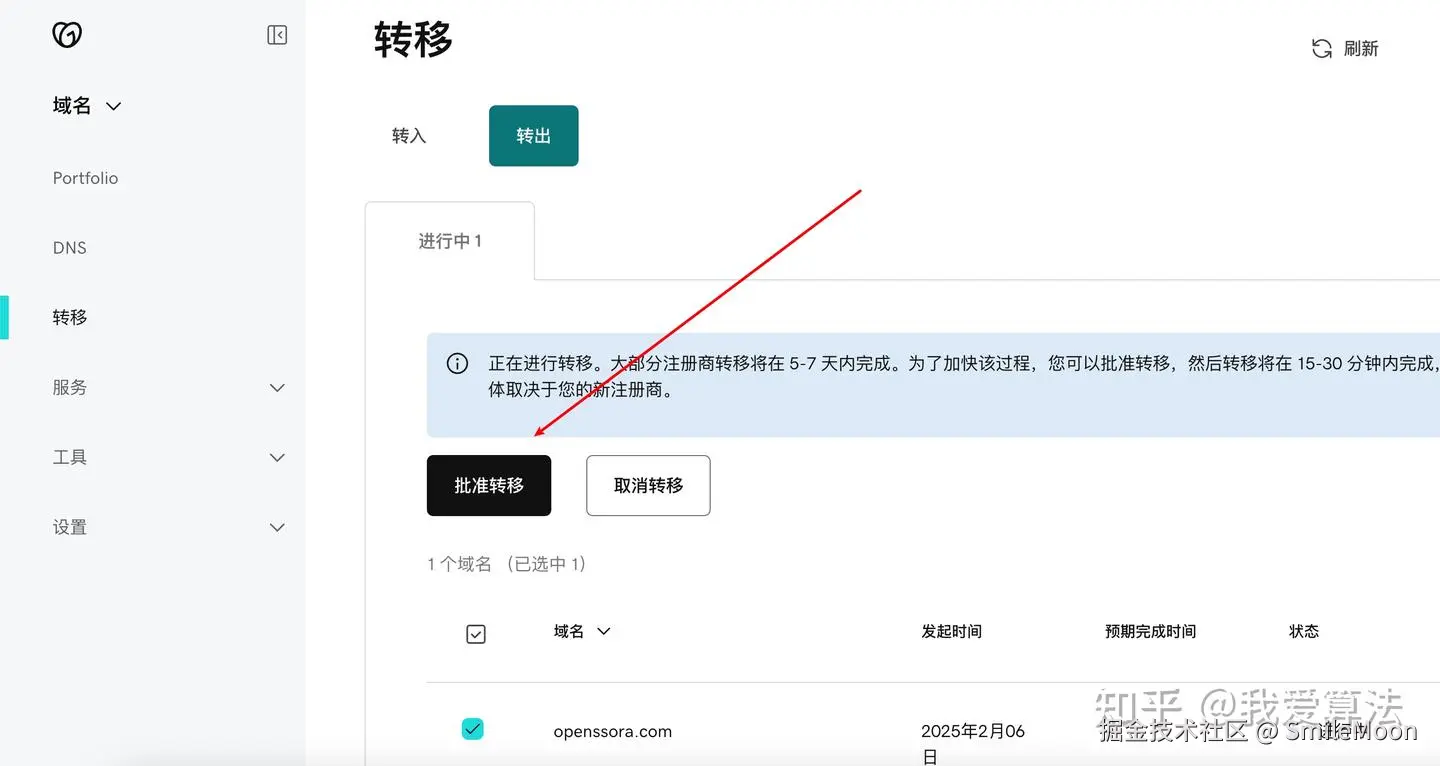1440x766 pixels.
Task: Switch to the 转入 tab
Action: click(x=409, y=136)
